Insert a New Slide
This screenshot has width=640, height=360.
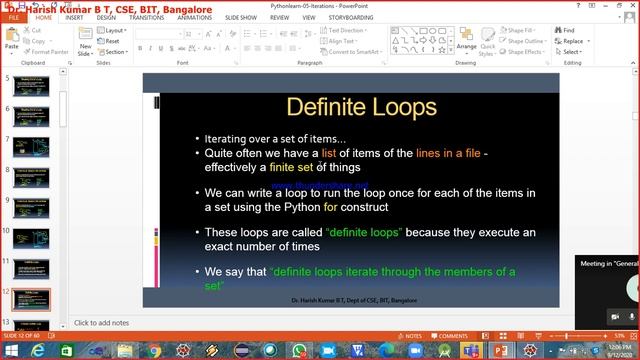[85, 42]
